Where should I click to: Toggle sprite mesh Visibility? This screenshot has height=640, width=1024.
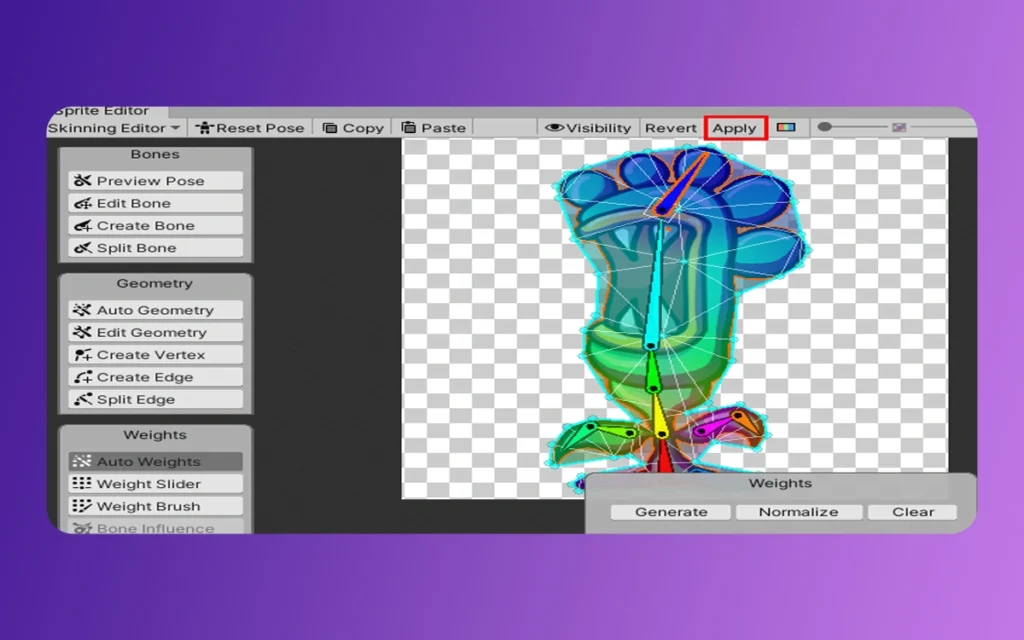tap(587, 127)
